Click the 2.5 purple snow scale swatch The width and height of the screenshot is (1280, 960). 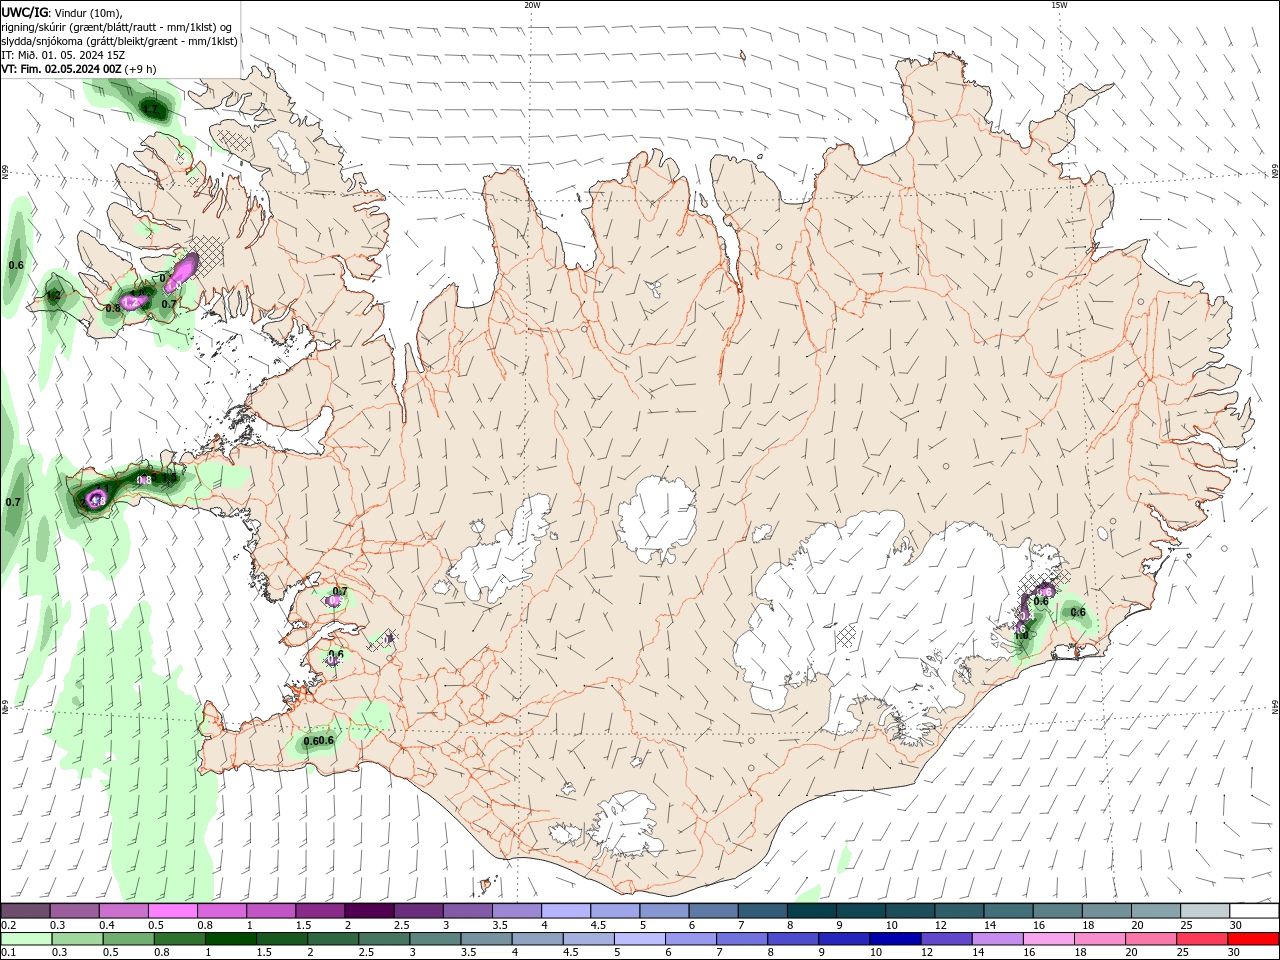point(418,911)
